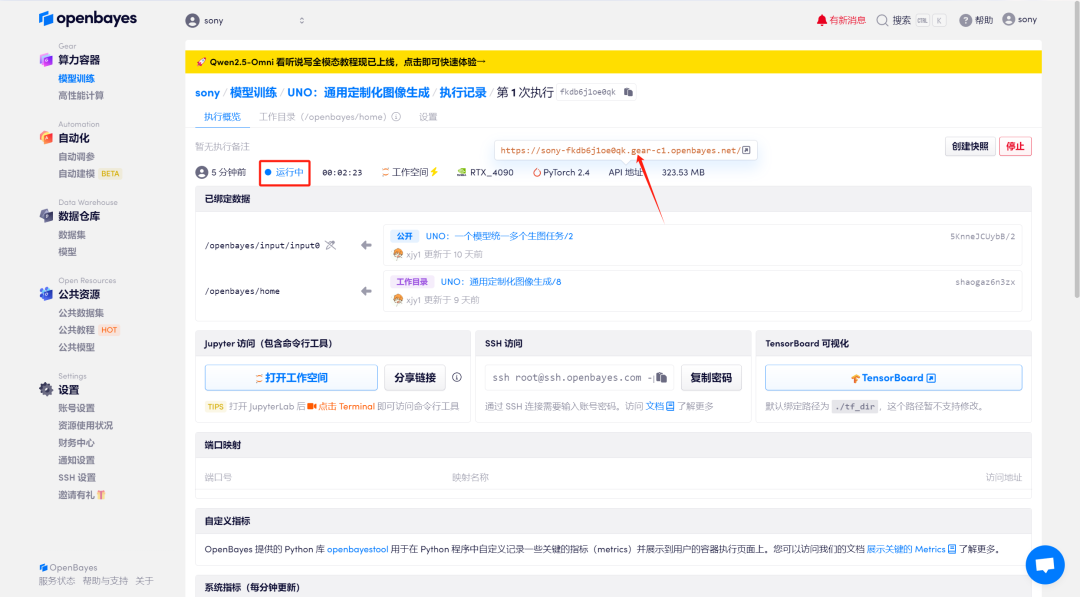Switch to the 工作目录 tab
The height and width of the screenshot is (597, 1080).
coord(322,117)
